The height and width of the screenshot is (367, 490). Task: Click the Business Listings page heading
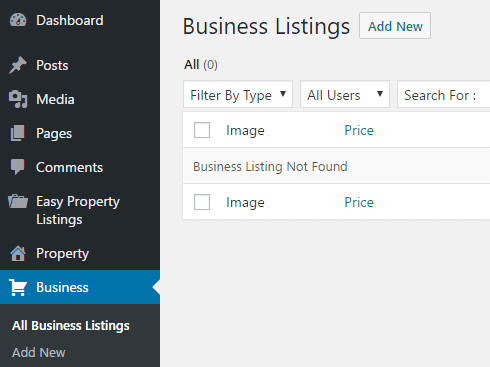tap(266, 26)
